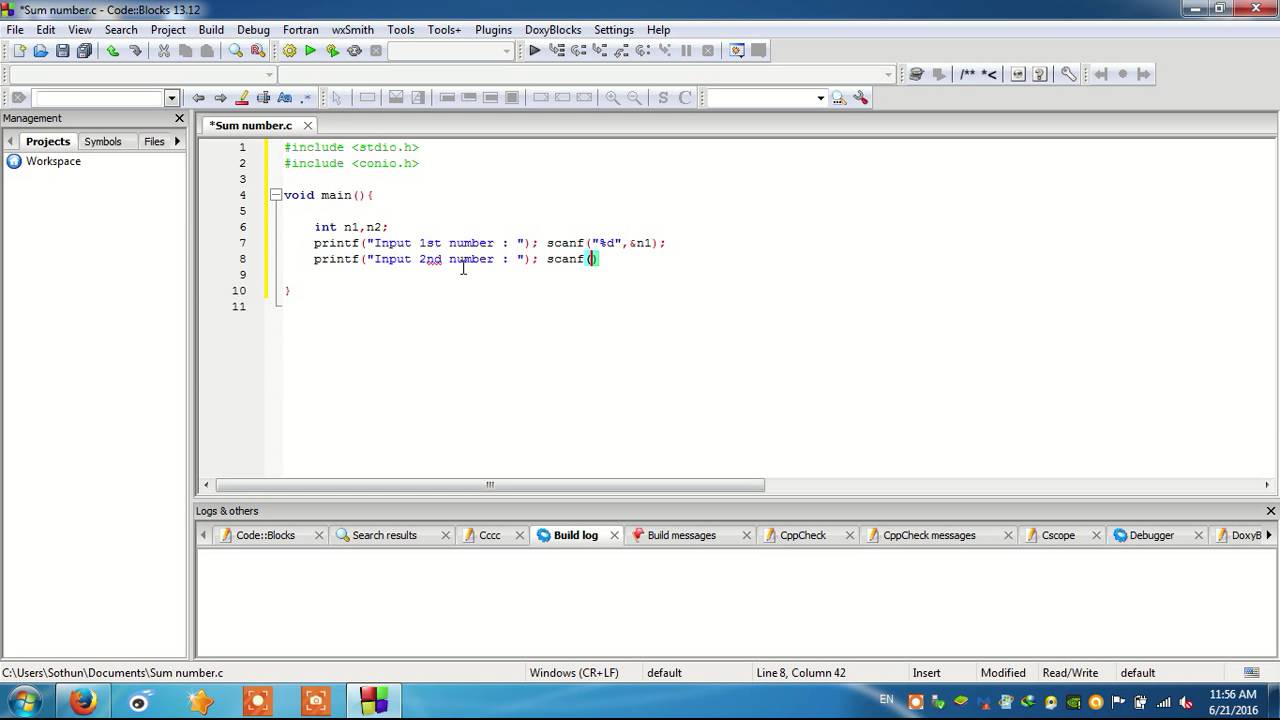Click the editor horizontal scrollbar thumb
1280x720 pixels.
[x=490, y=485]
